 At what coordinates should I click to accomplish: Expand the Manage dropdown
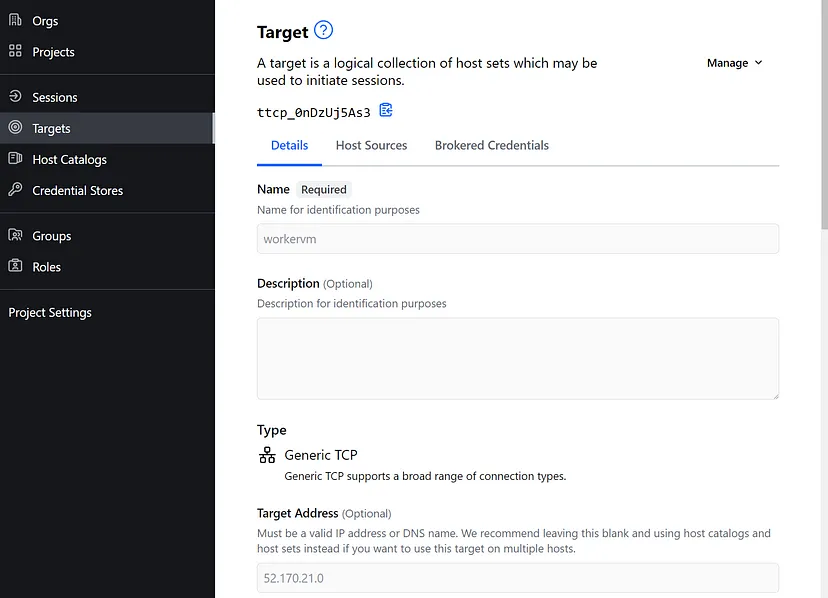pyautogui.click(x=734, y=63)
